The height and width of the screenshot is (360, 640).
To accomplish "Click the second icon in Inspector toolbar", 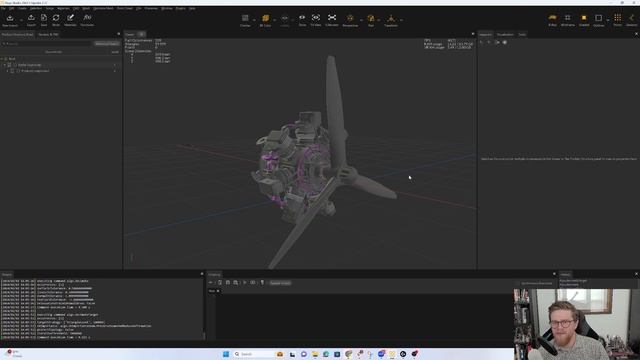I will pyautogui.click(x=489, y=42).
